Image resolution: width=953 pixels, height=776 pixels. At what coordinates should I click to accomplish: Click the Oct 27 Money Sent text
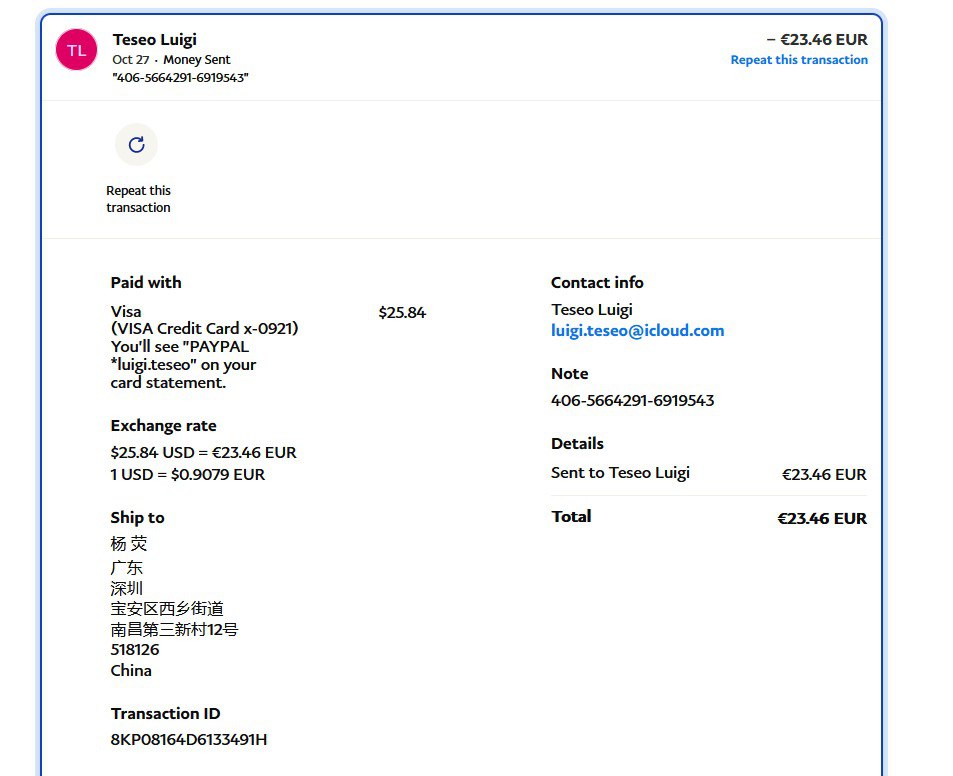[x=171, y=60]
